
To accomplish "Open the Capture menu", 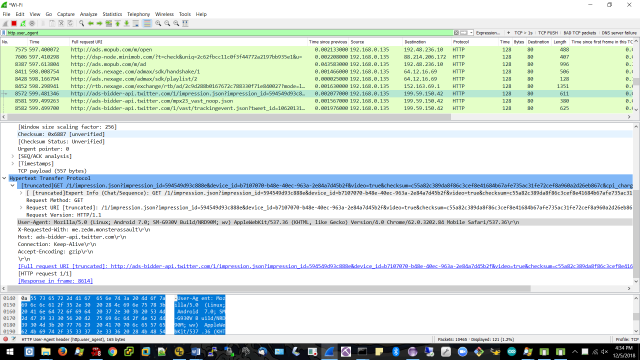I will click(x=66, y=14).
